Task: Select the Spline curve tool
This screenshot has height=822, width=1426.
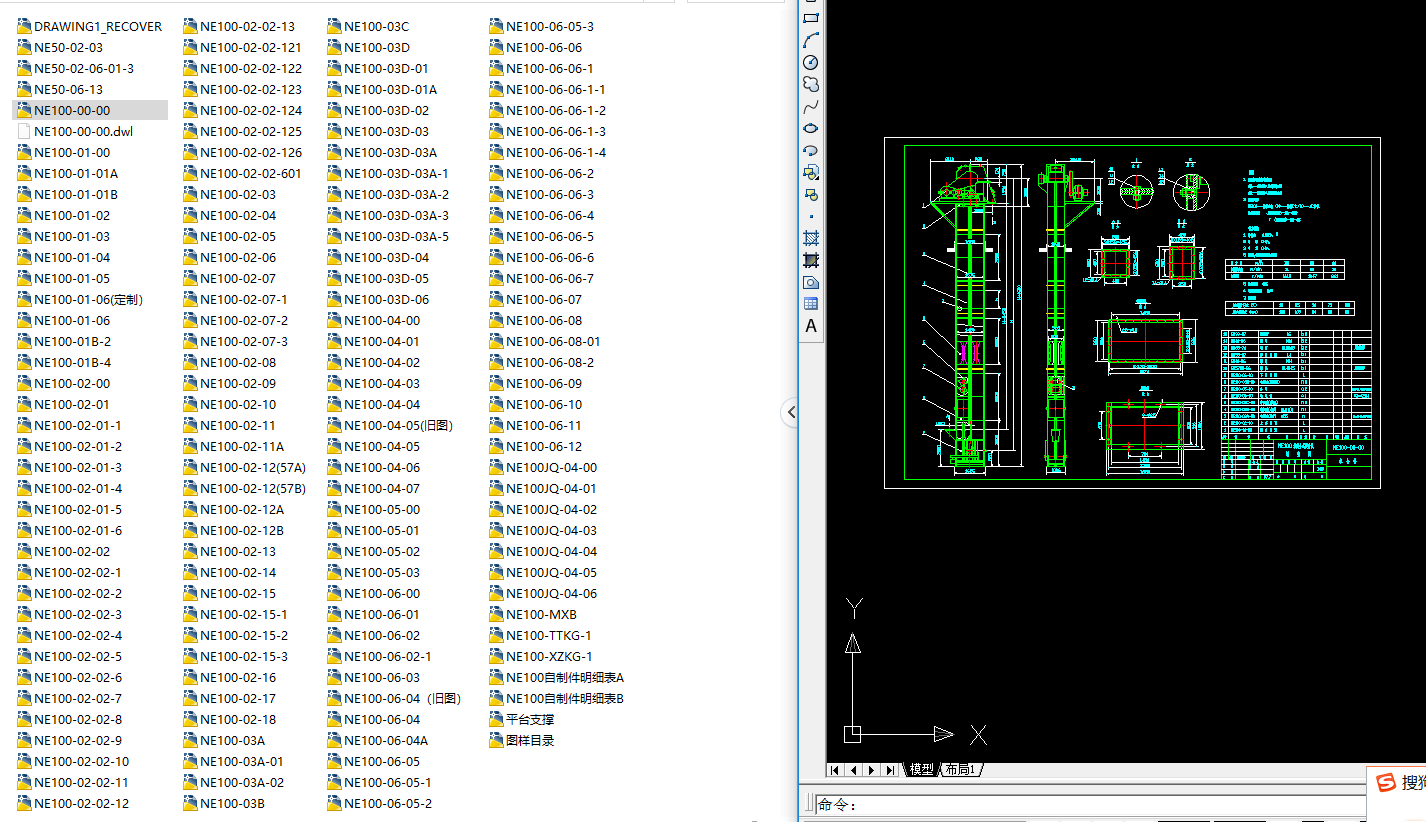Action: [811, 106]
